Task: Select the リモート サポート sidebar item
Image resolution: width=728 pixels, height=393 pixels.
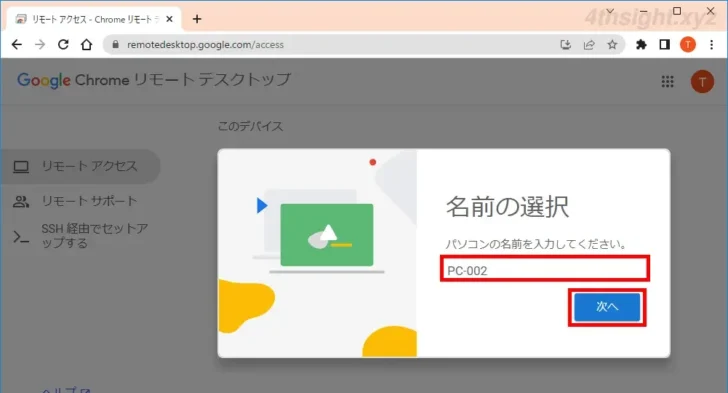Action: pos(80,201)
